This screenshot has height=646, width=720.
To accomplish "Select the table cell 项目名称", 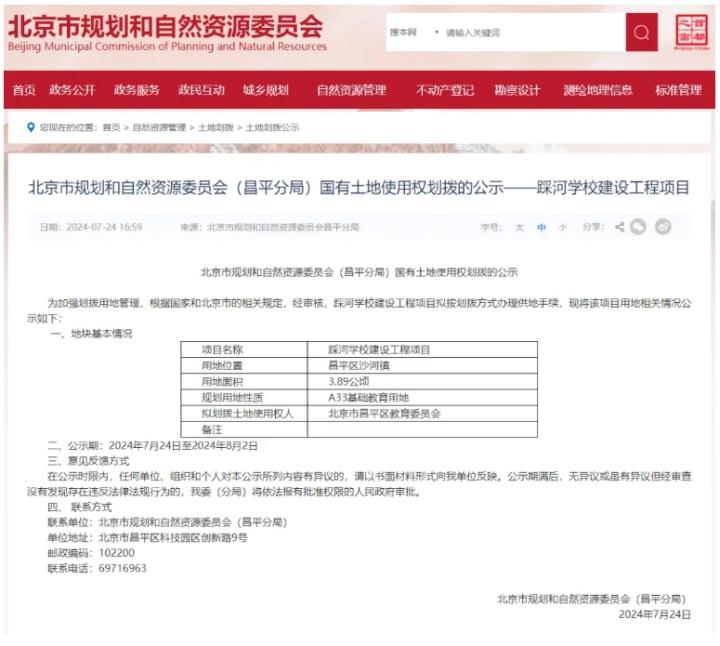I will (x=244, y=350).
